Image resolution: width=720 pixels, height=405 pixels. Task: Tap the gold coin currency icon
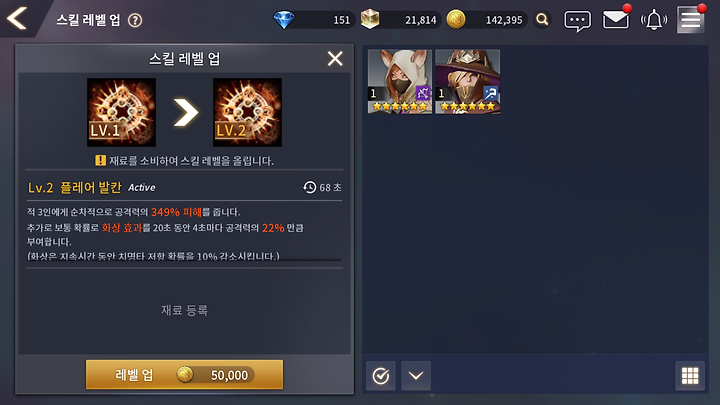pos(456,20)
